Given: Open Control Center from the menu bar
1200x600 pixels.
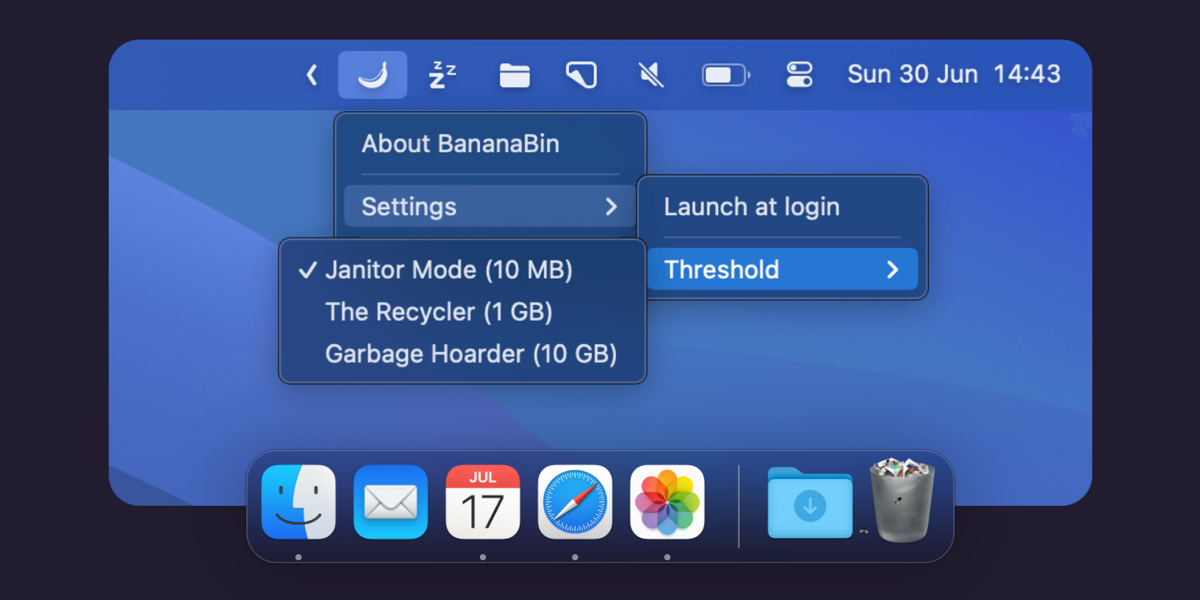Looking at the screenshot, I should point(799,75).
